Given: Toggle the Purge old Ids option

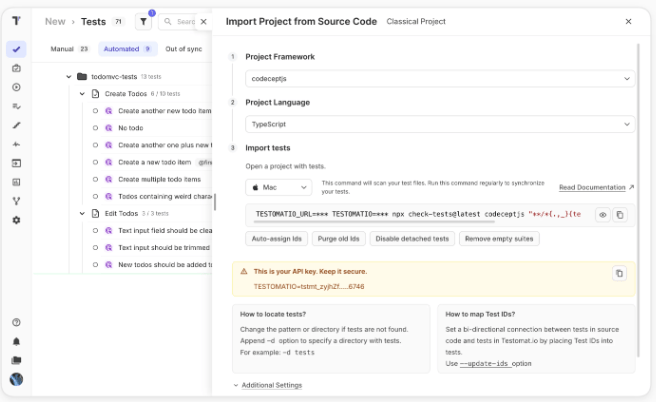Looking at the screenshot, I should pos(338,239).
